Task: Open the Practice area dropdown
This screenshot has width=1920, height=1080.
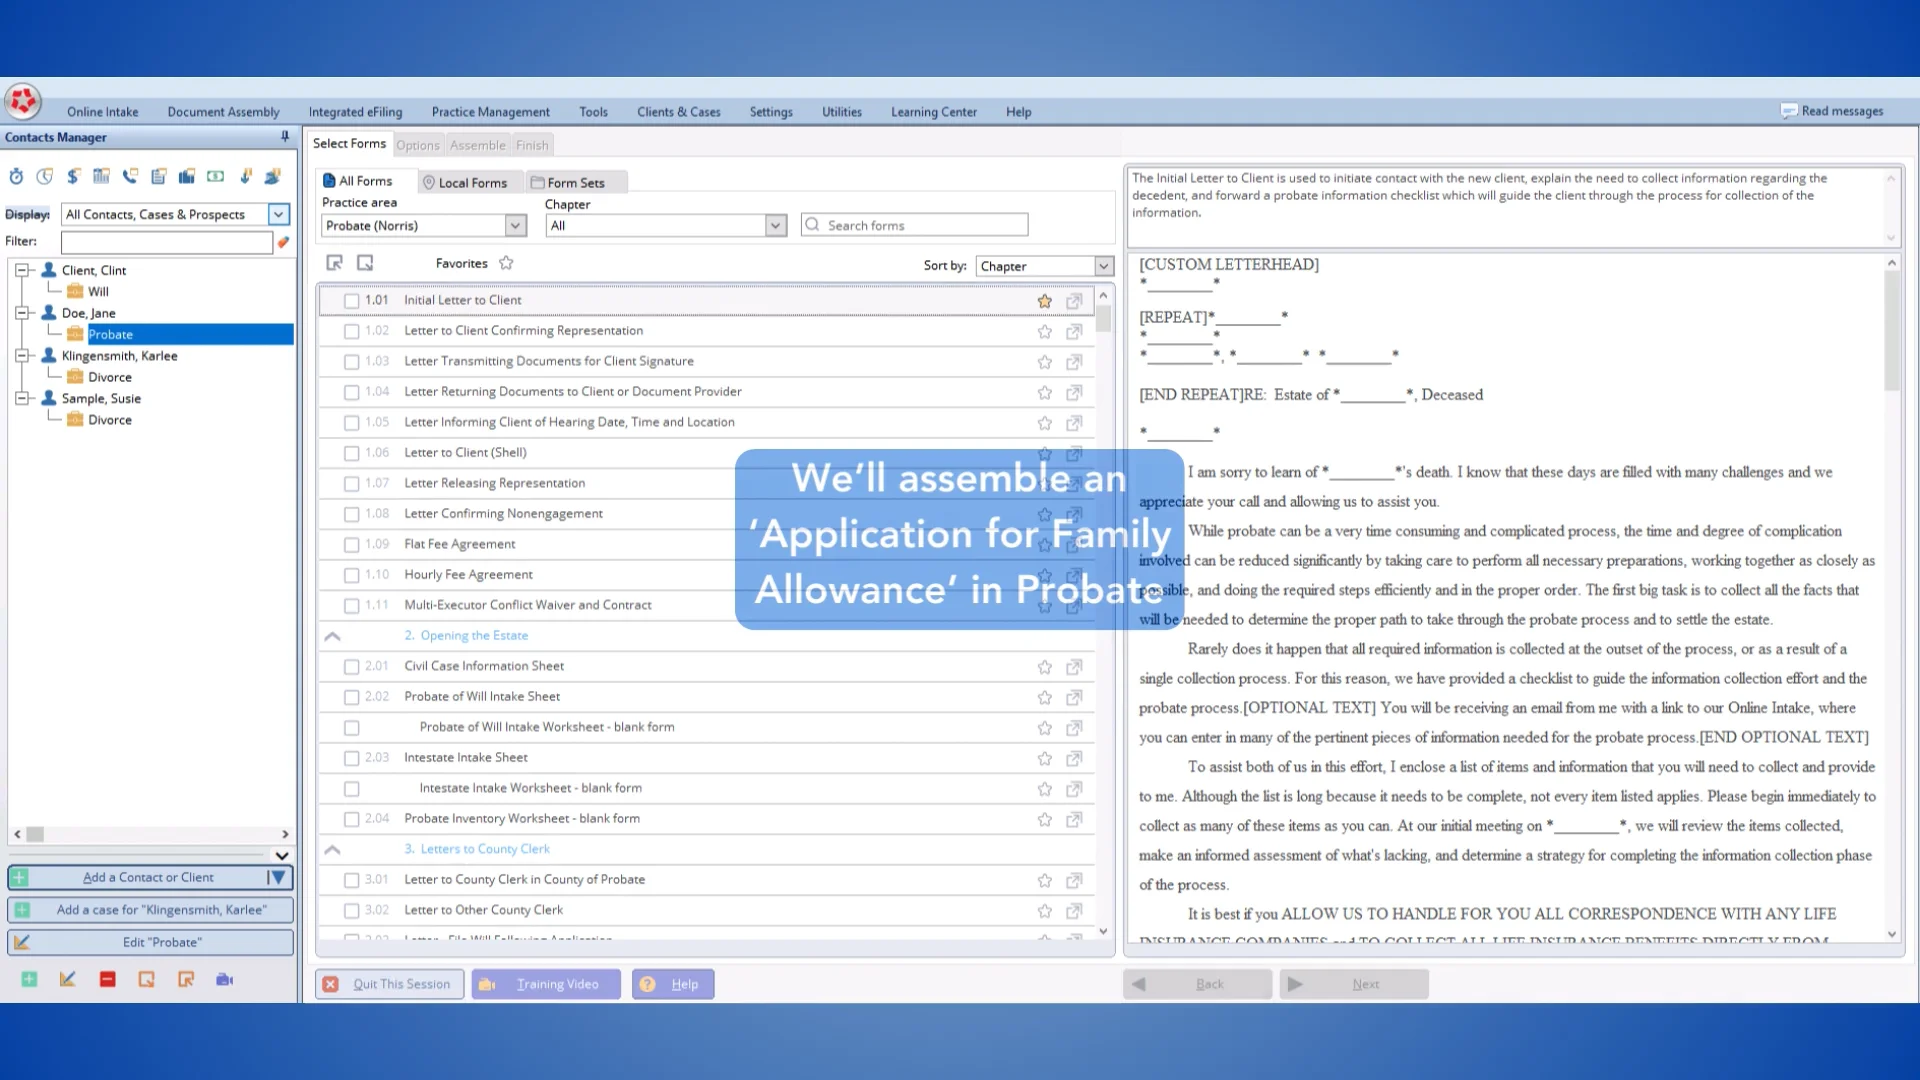Action: [514, 225]
